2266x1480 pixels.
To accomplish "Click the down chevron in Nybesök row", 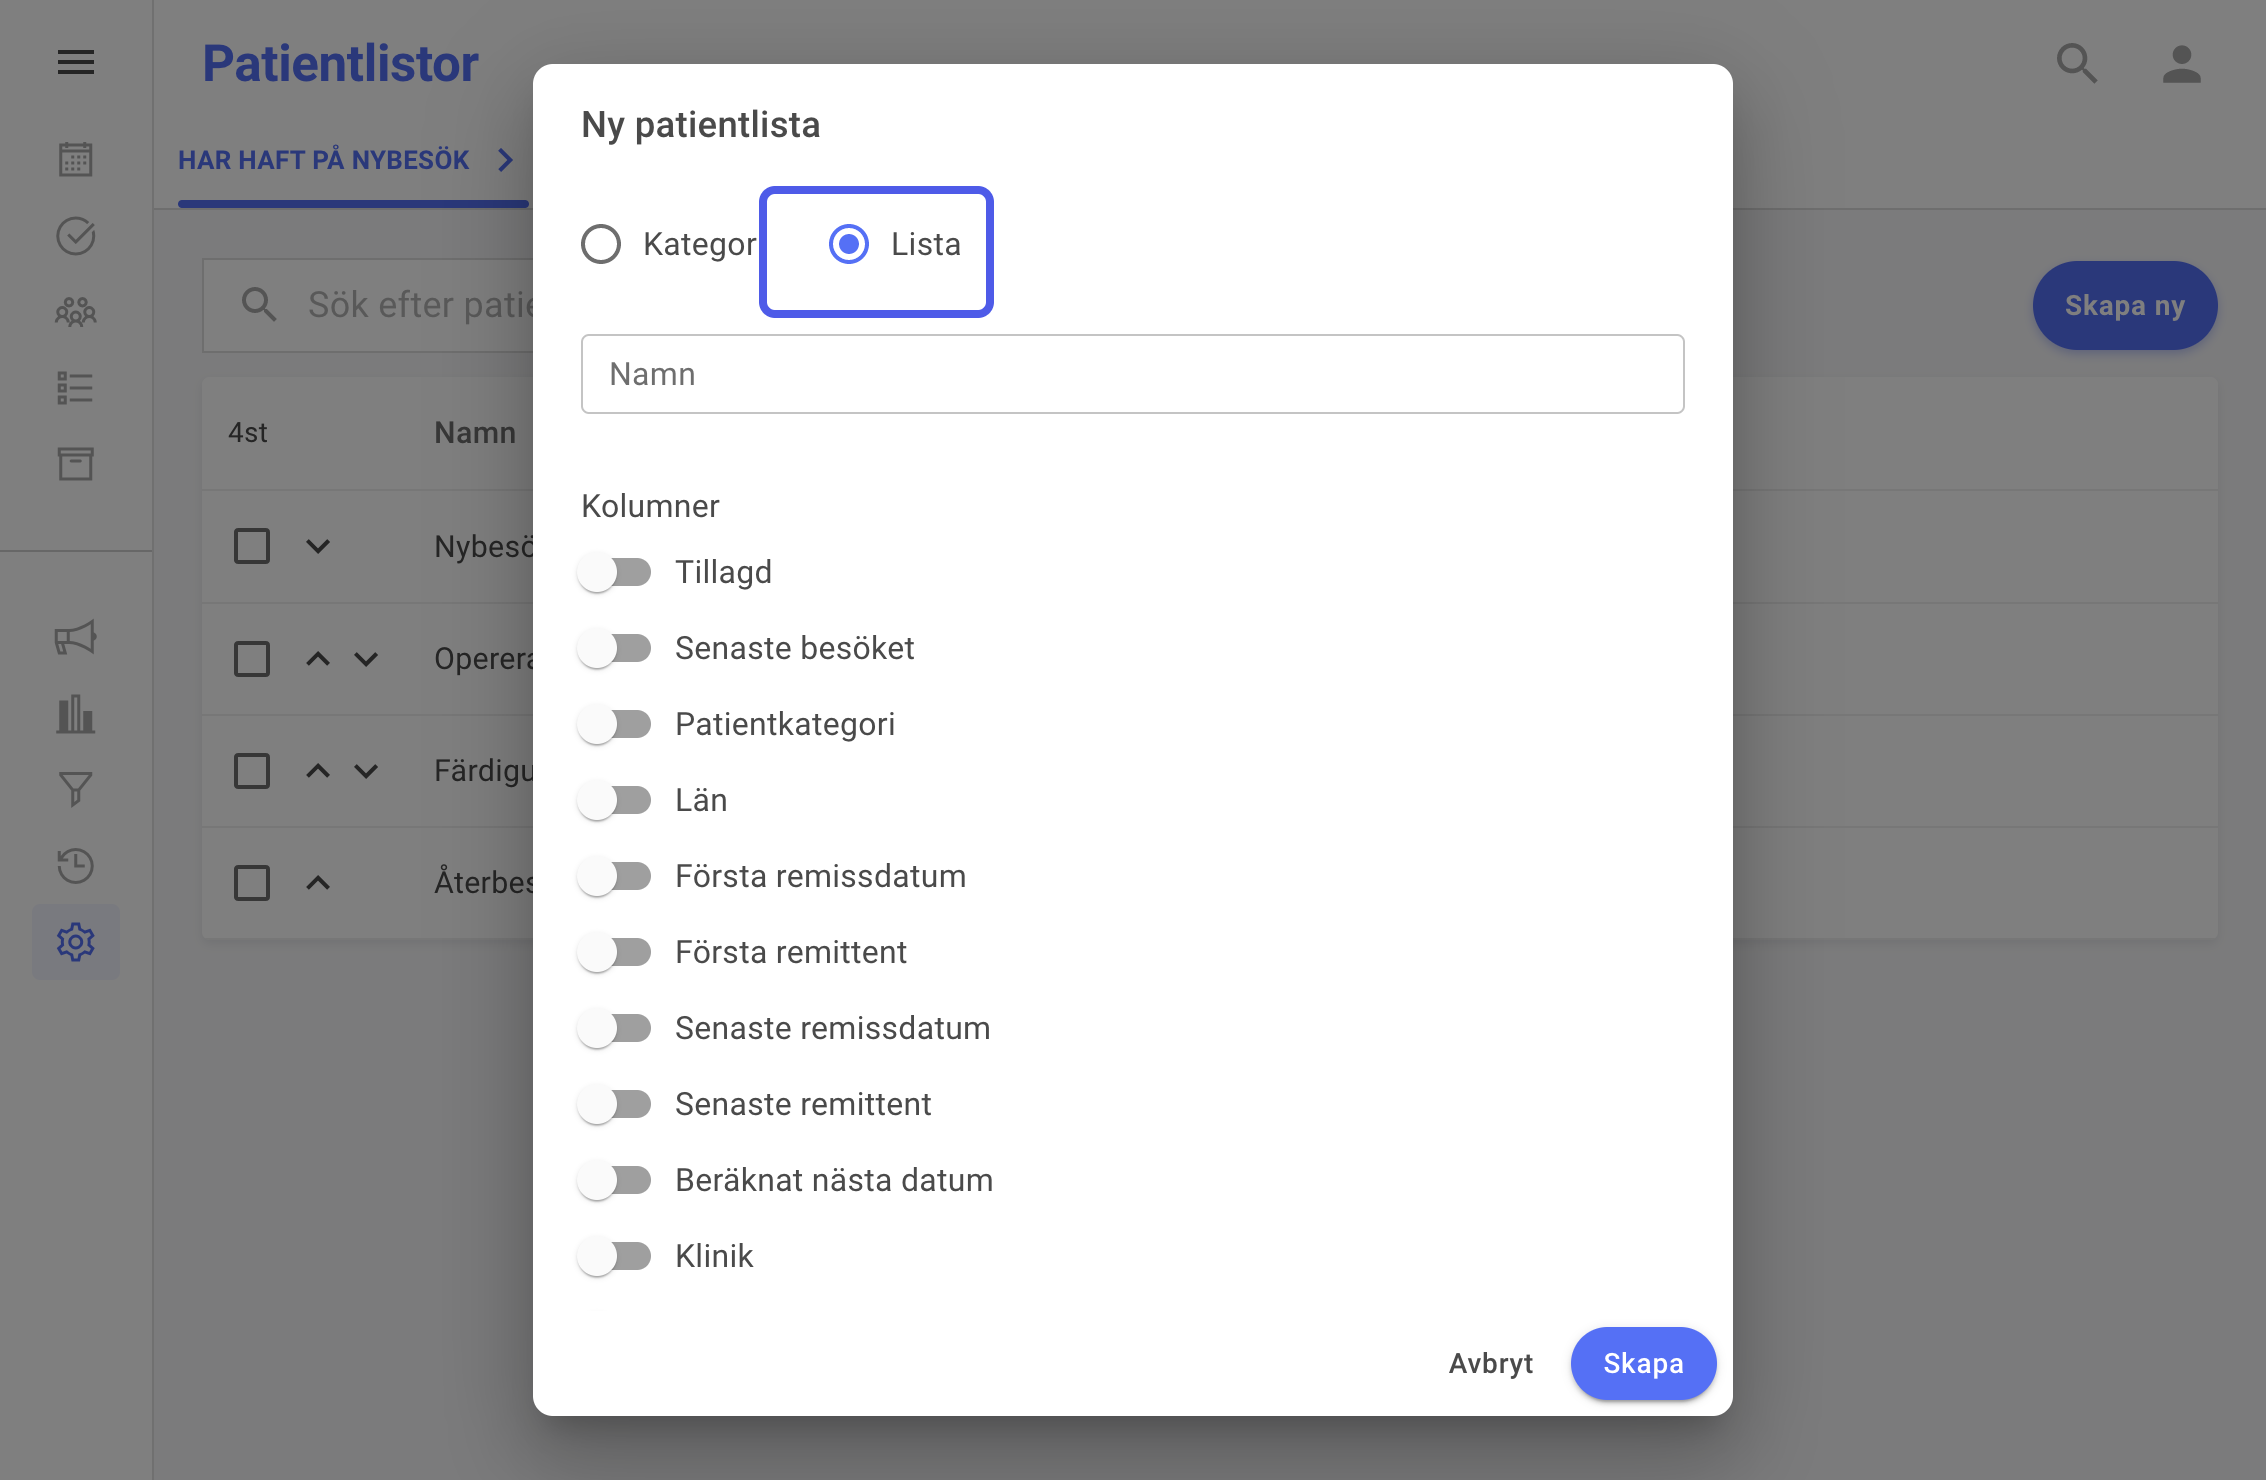I will pyautogui.click(x=318, y=546).
